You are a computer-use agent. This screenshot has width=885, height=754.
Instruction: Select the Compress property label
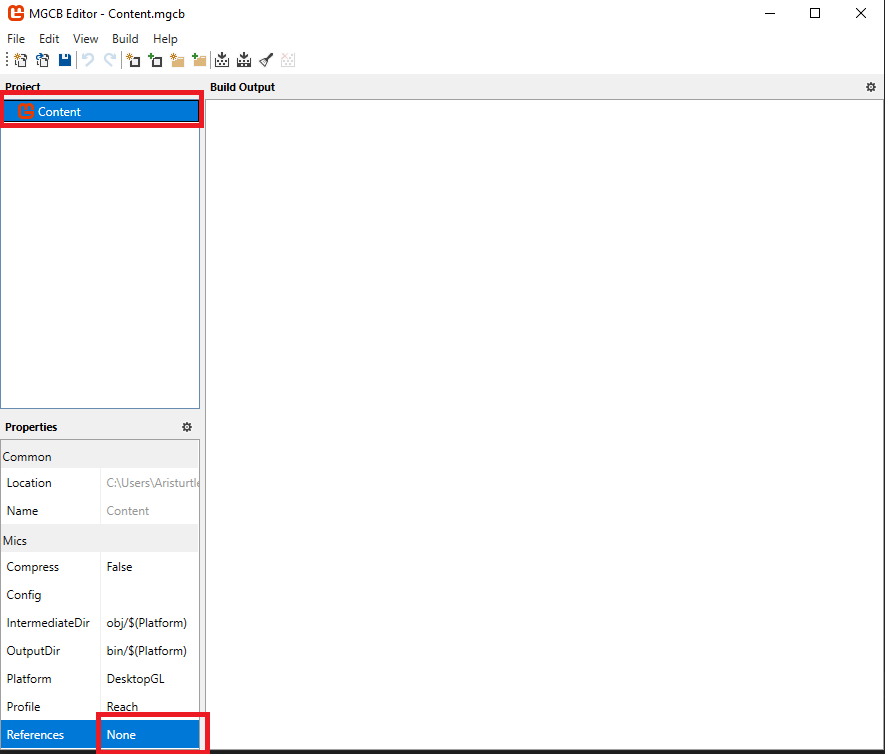[x=32, y=567]
